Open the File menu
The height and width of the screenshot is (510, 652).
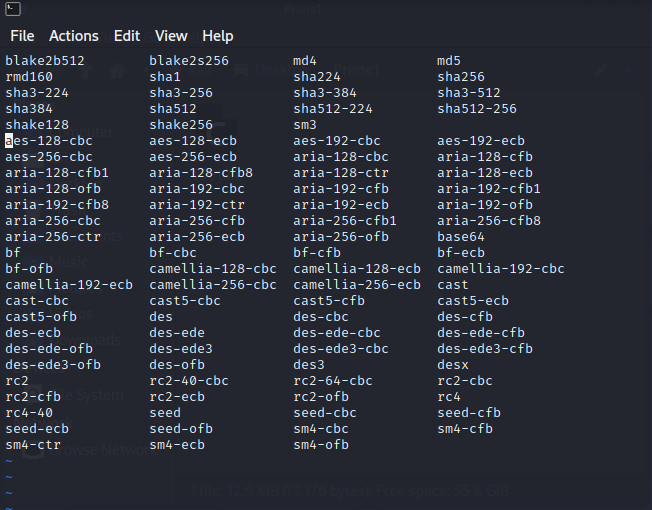(x=22, y=36)
